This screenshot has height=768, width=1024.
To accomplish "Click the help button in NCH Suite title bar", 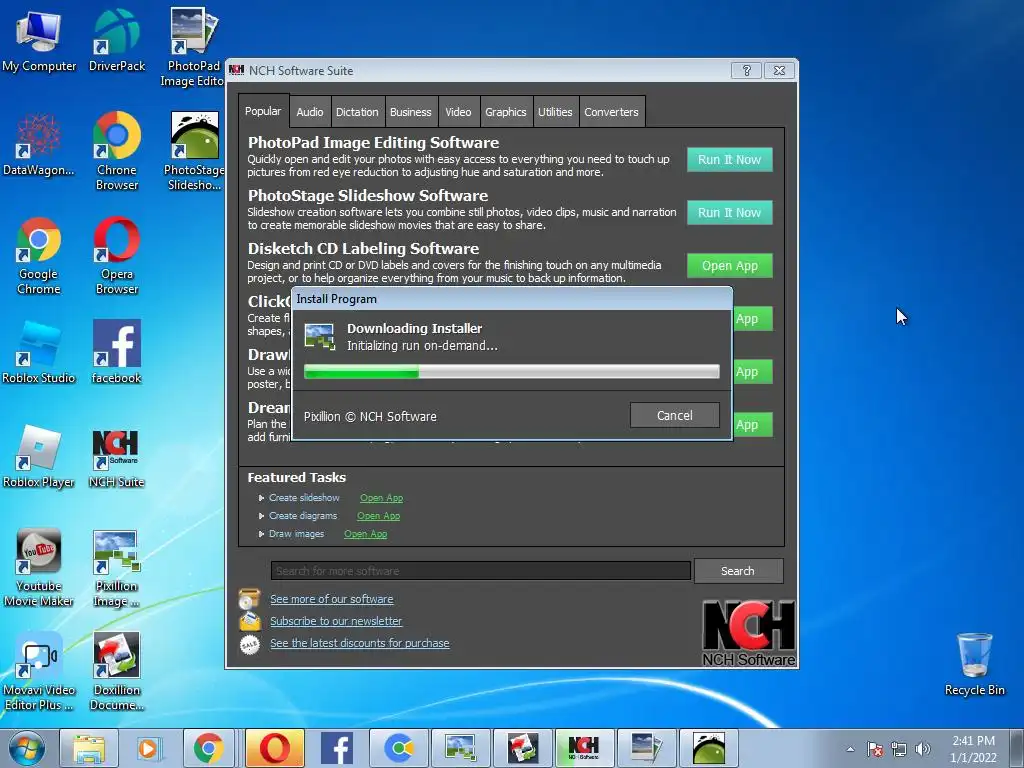I will [746, 71].
